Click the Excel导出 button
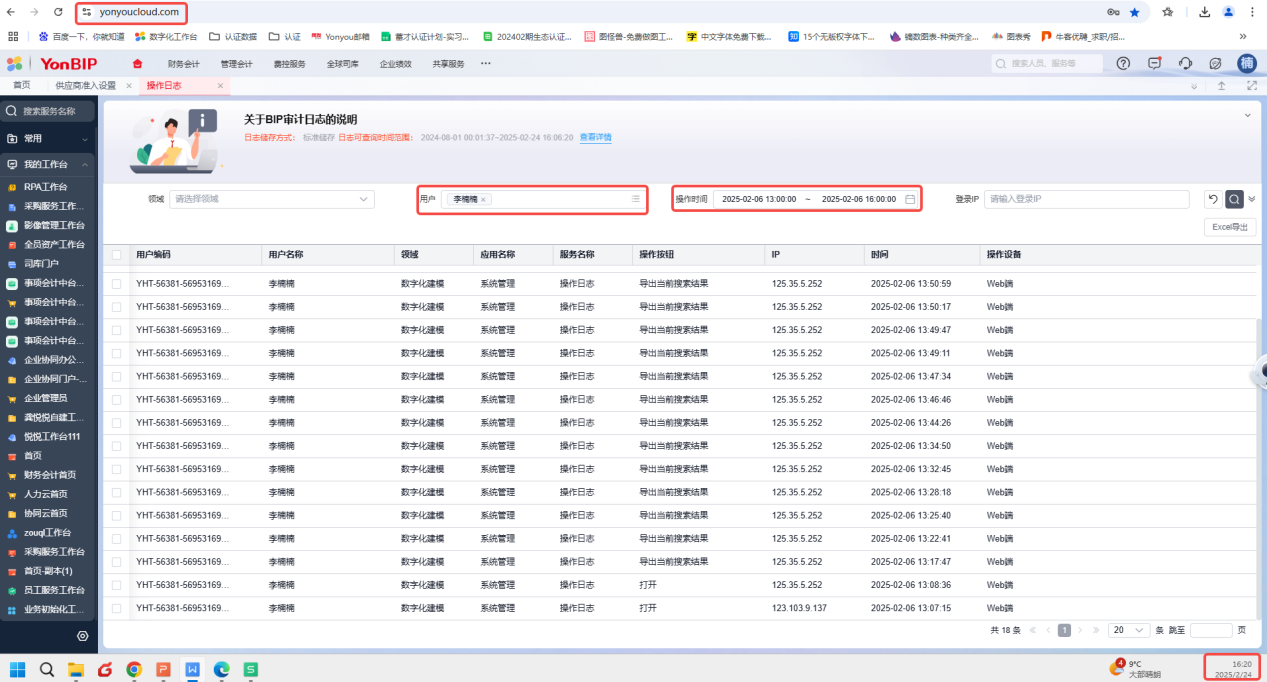The image size is (1267, 682). [1229, 227]
